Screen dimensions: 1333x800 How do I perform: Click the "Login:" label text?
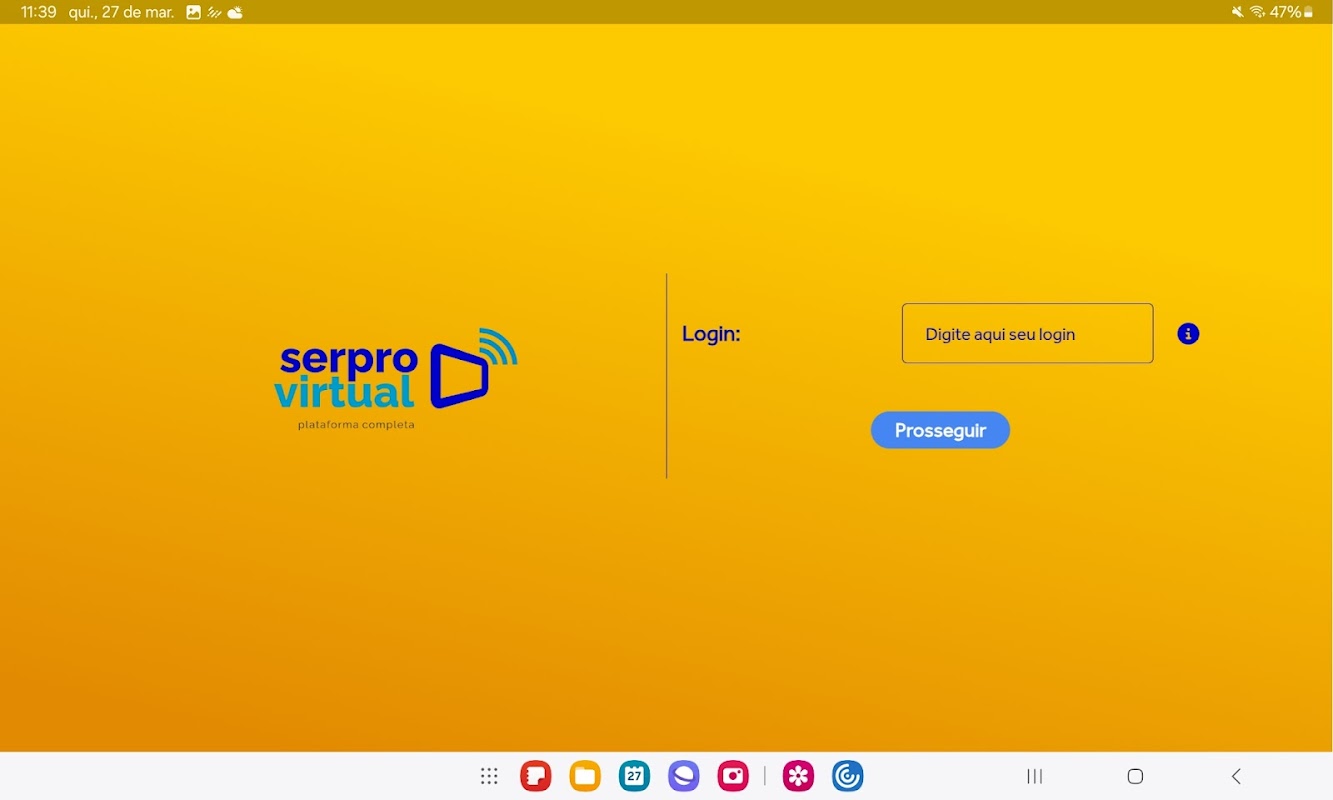tap(711, 334)
